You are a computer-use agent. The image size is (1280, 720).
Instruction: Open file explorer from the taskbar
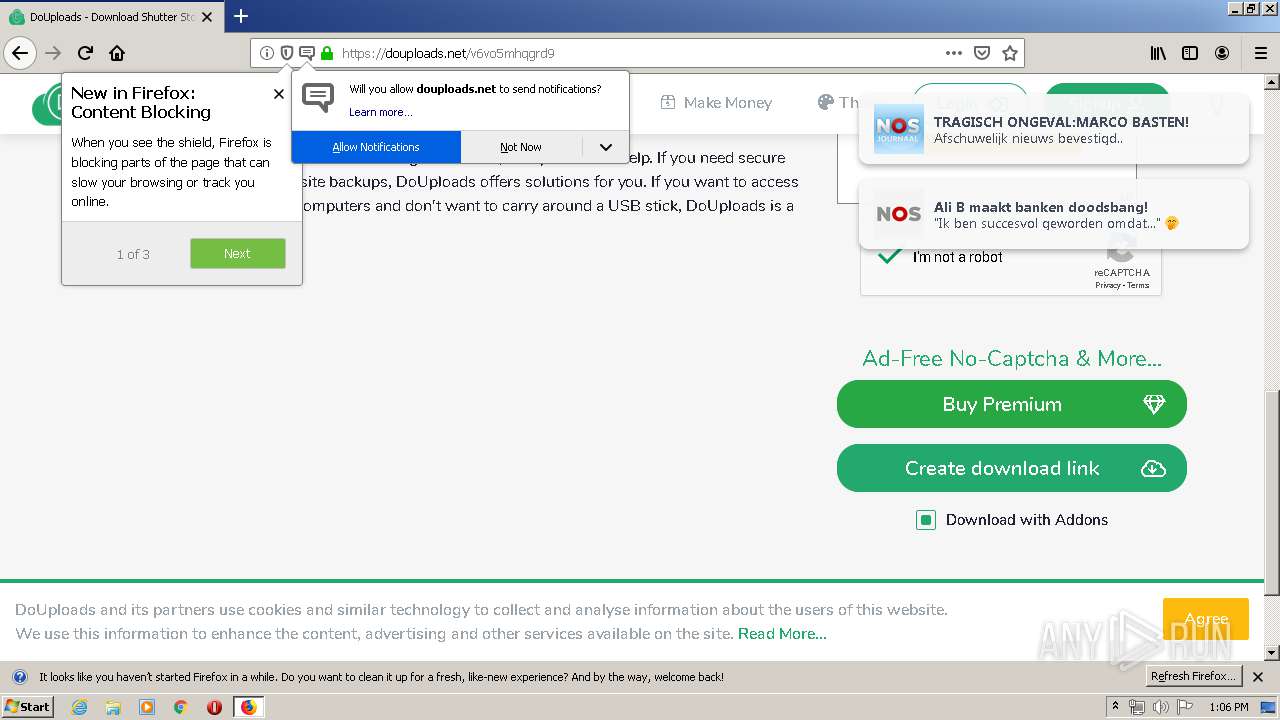[113, 707]
